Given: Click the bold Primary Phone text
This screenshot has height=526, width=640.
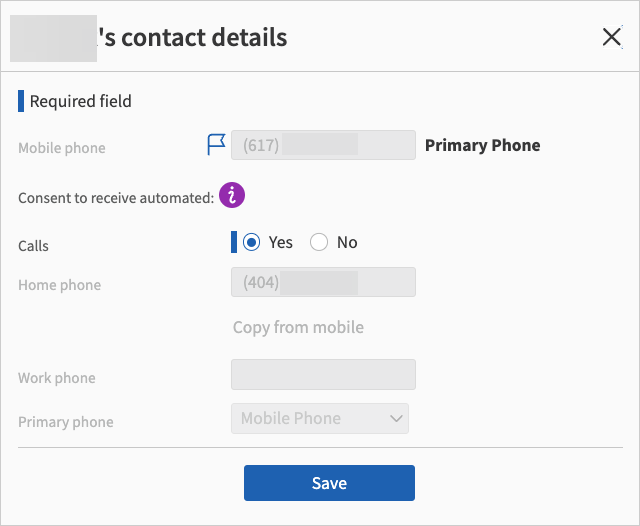Looking at the screenshot, I should [x=482, y=145].
